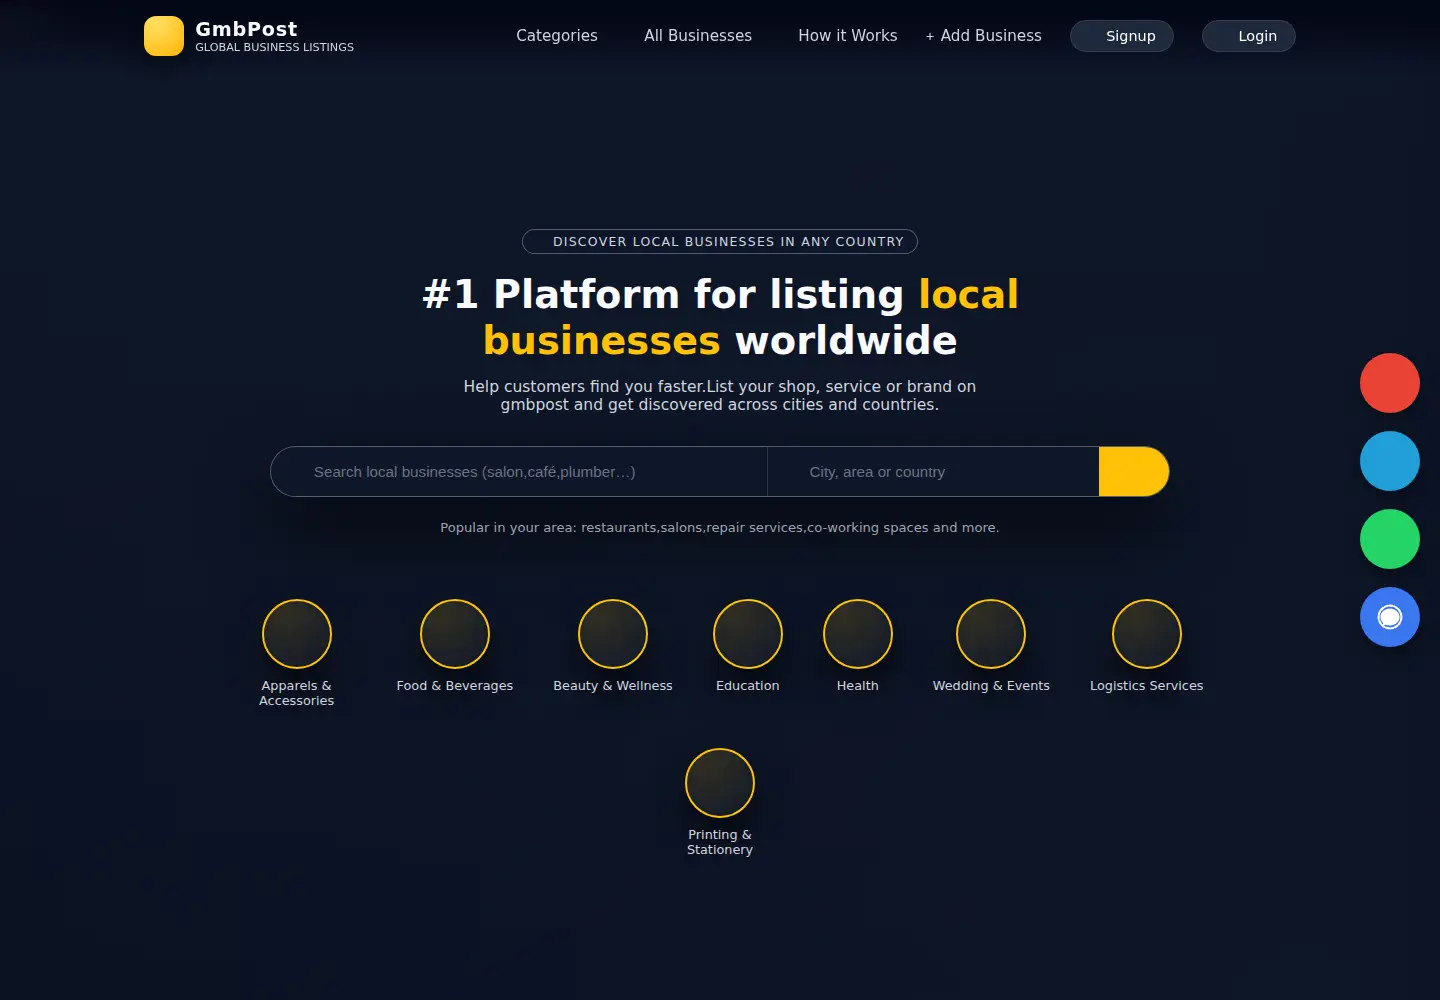Image resolution: width=1440 pixels, height=1000 pixels.
Task: Click the Health label text
Action: 858,686
